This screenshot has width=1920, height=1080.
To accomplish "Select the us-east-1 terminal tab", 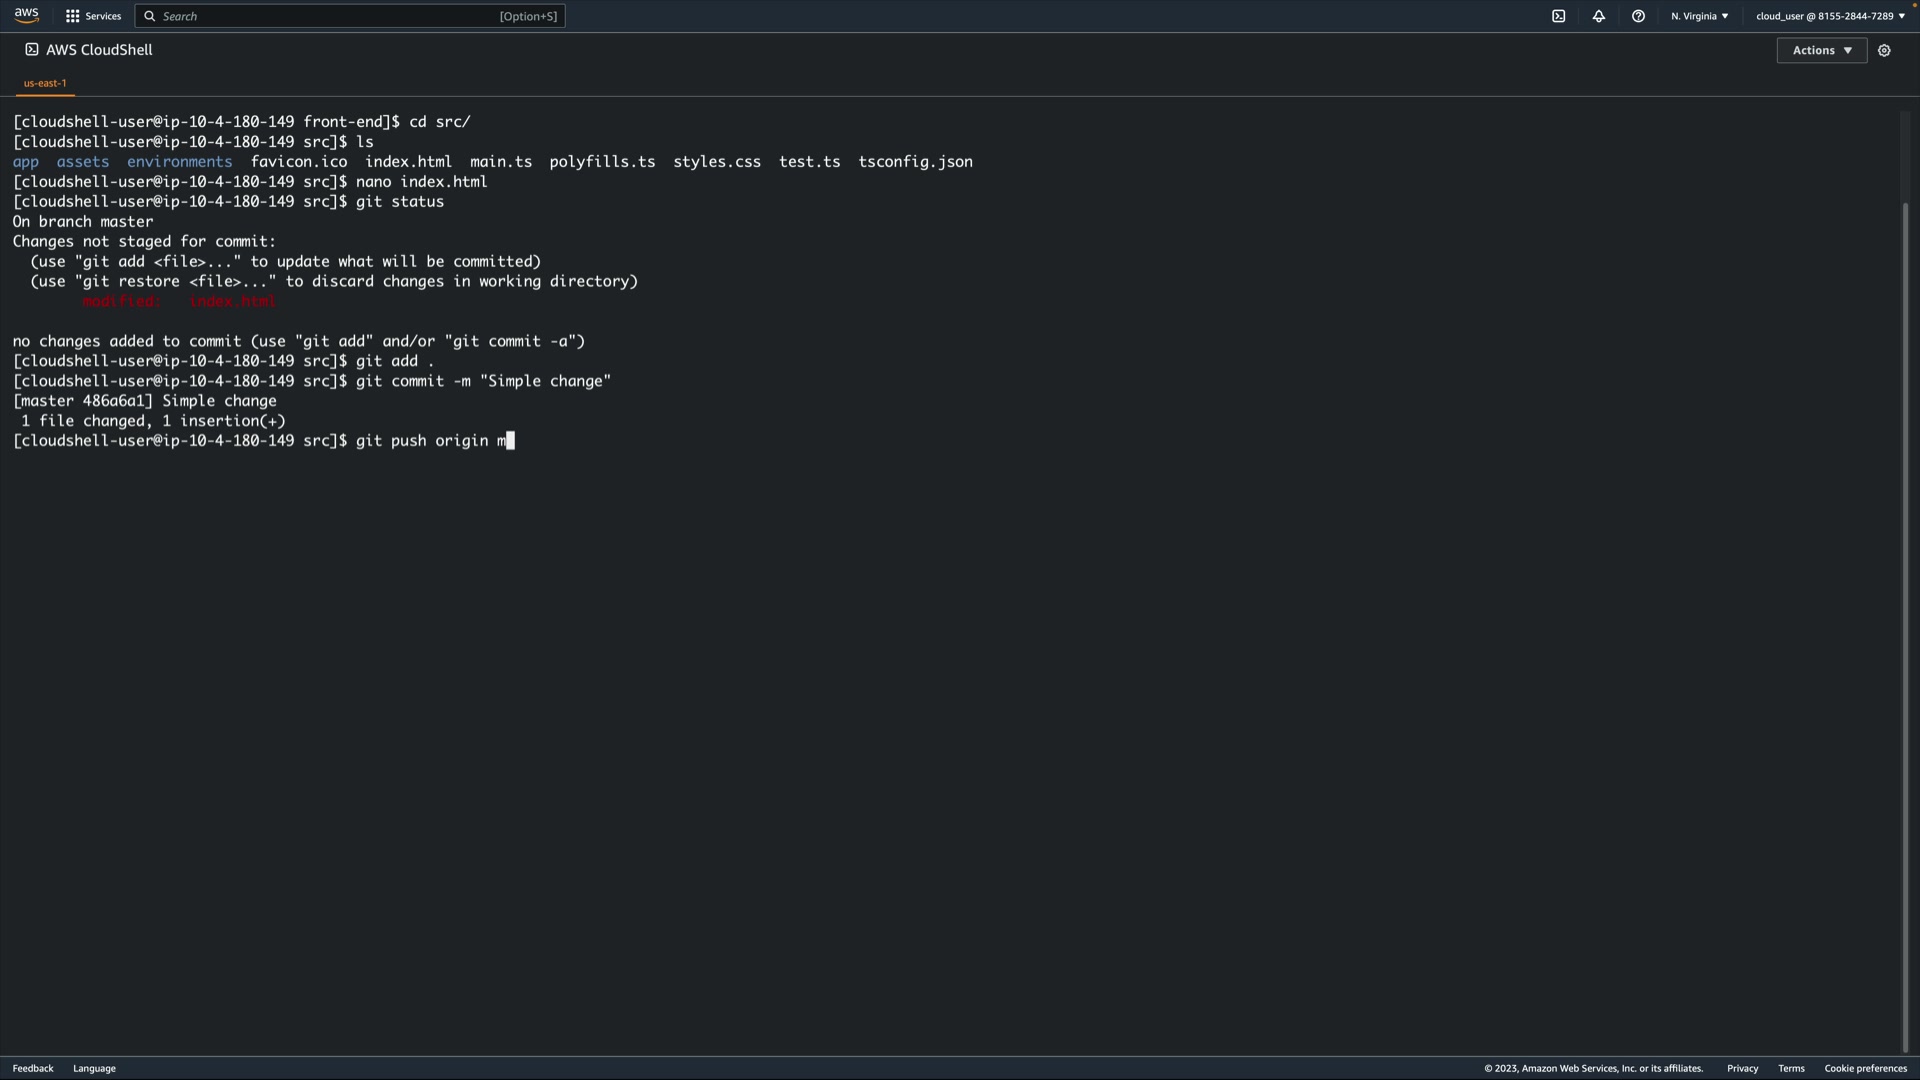I will (x=45, y=83).
